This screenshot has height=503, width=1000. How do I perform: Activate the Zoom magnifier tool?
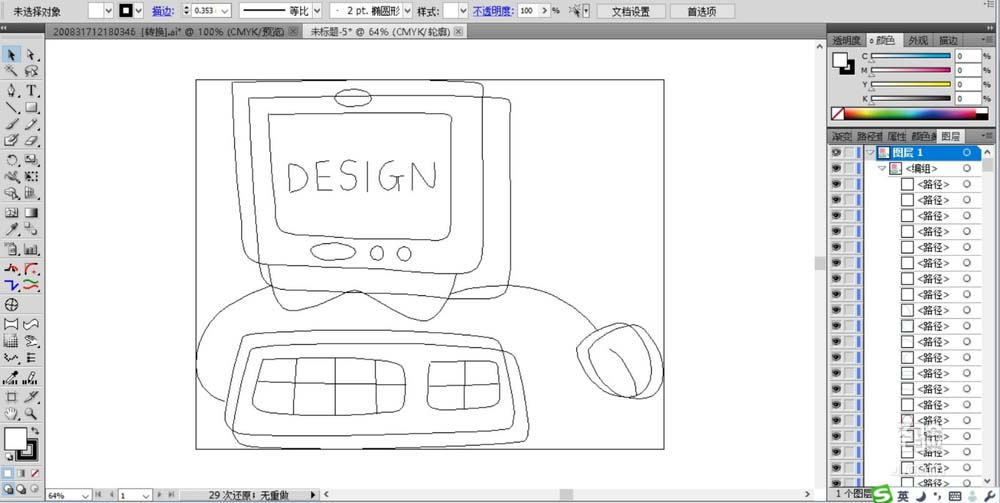click(31, 413)
